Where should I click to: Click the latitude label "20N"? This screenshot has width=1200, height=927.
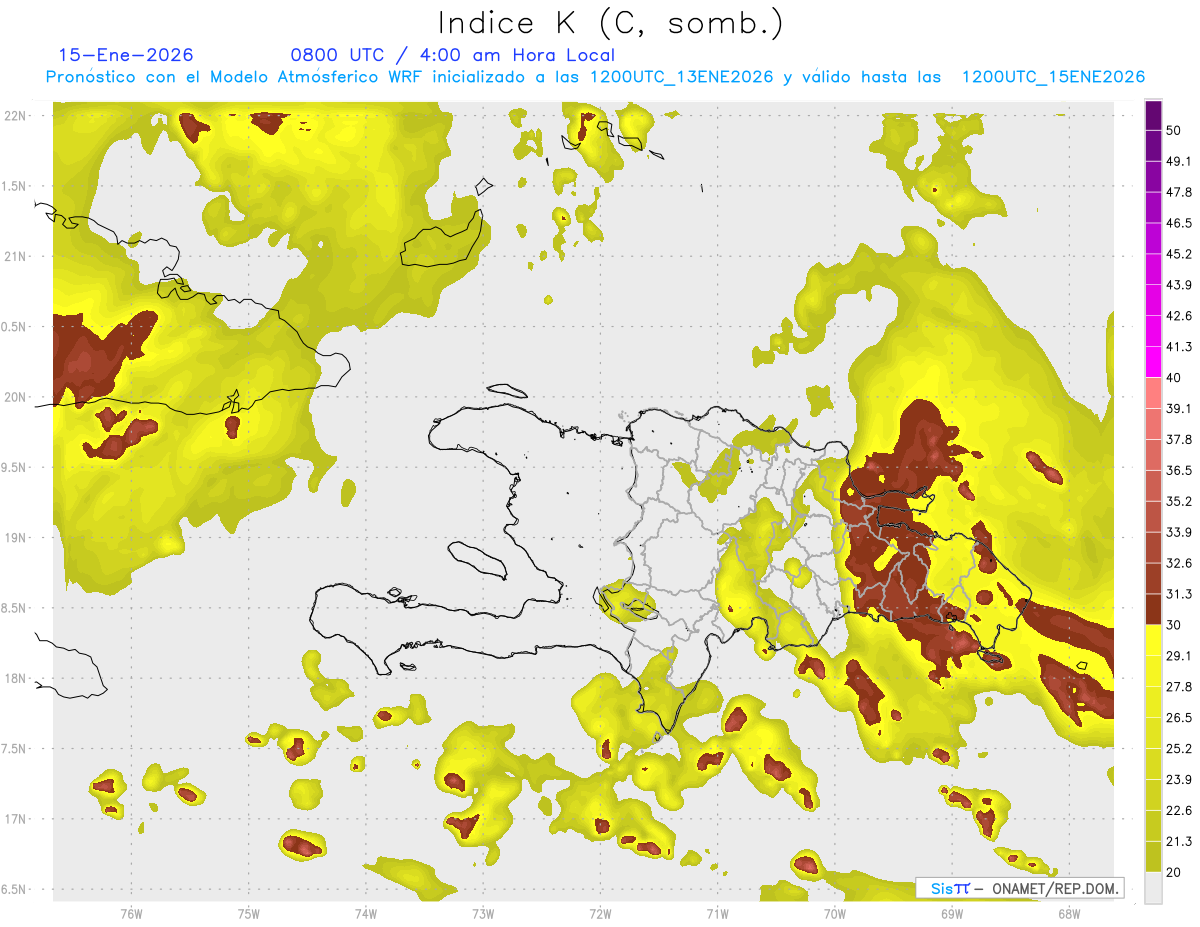15,397
